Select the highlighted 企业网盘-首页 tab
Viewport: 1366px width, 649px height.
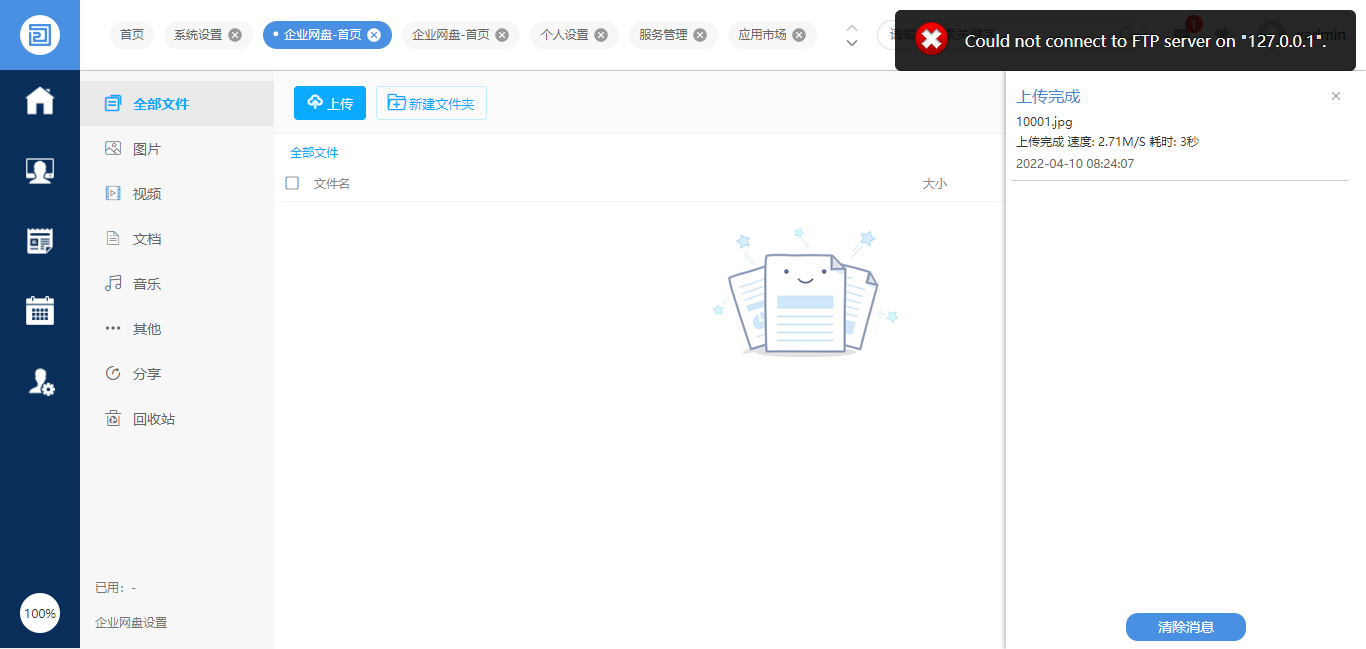[x=322, y=35]
